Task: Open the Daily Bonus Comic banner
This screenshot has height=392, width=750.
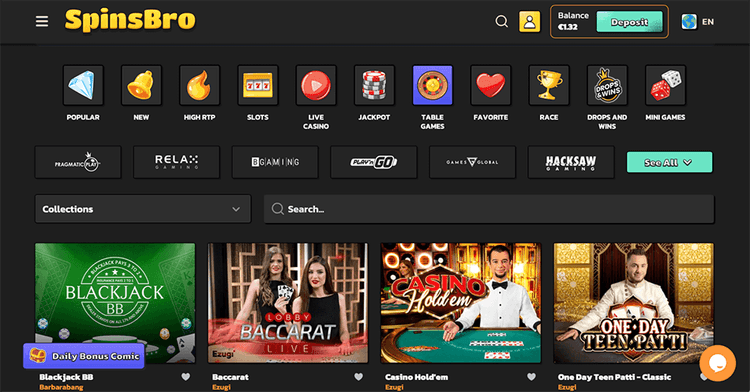Action: 84,356
